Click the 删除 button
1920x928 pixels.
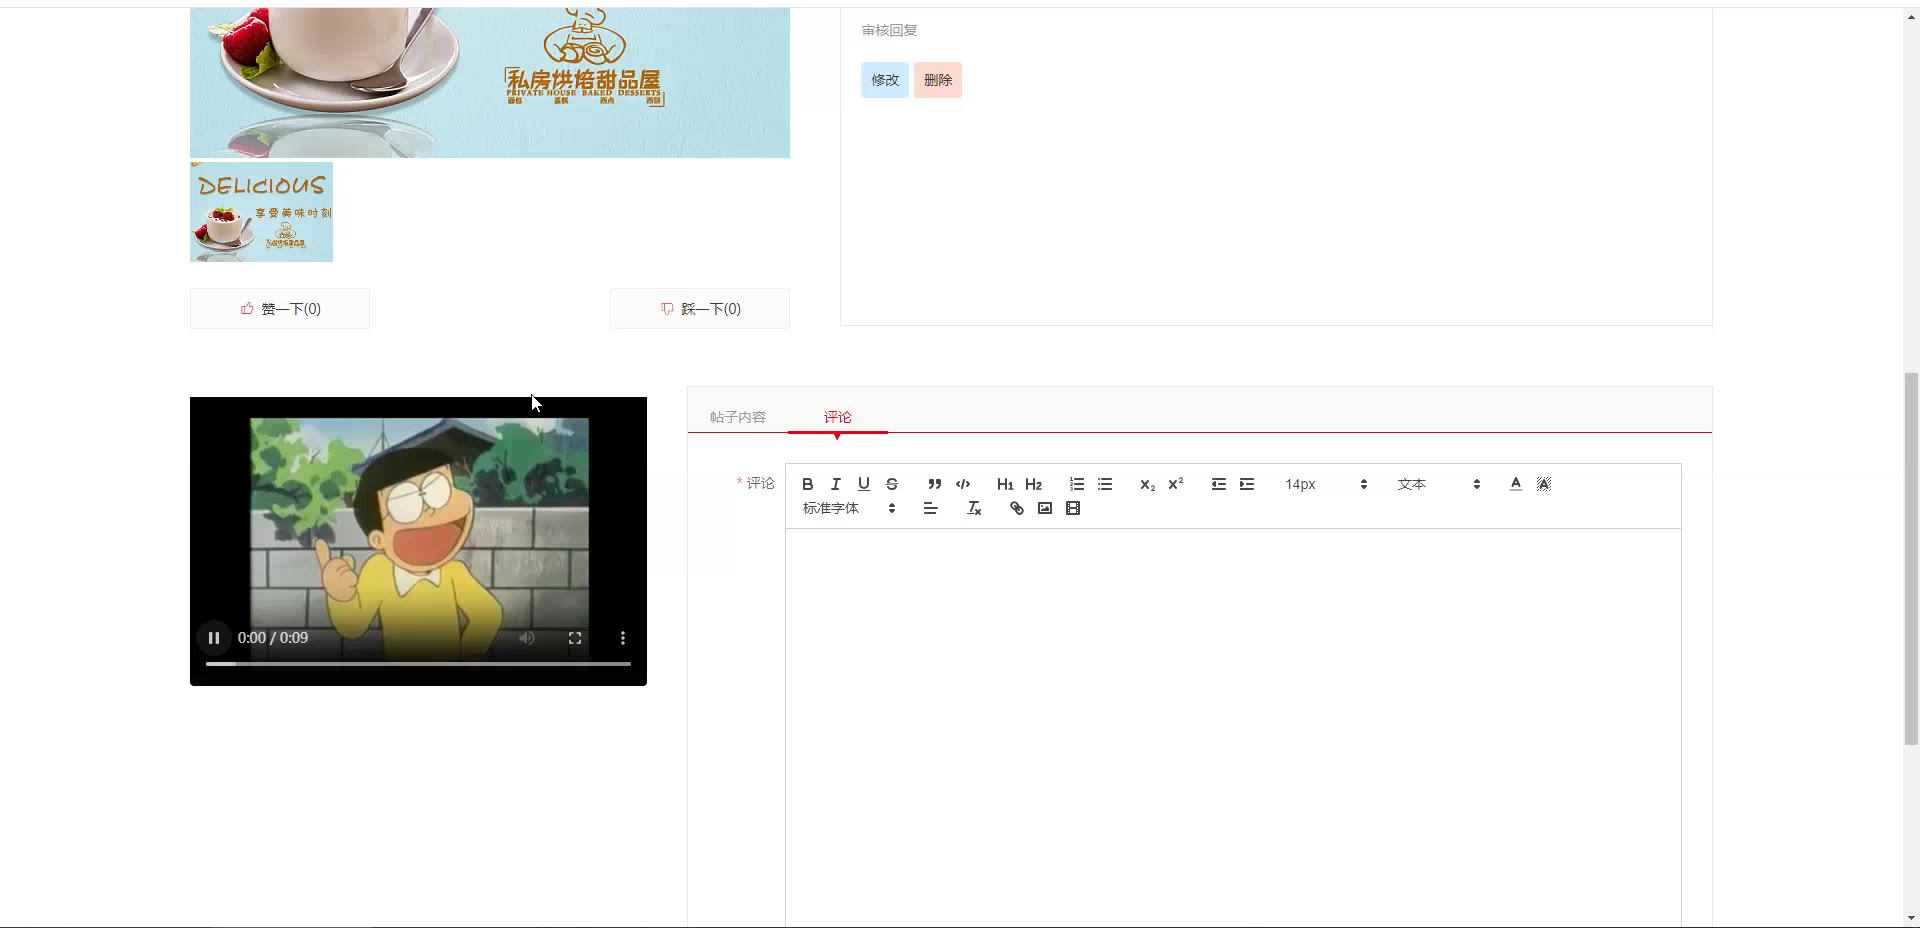point(938,80)
